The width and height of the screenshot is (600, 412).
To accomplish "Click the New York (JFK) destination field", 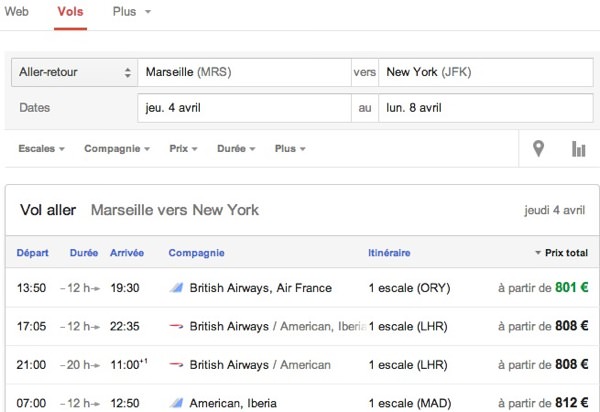I will (486, 72).
